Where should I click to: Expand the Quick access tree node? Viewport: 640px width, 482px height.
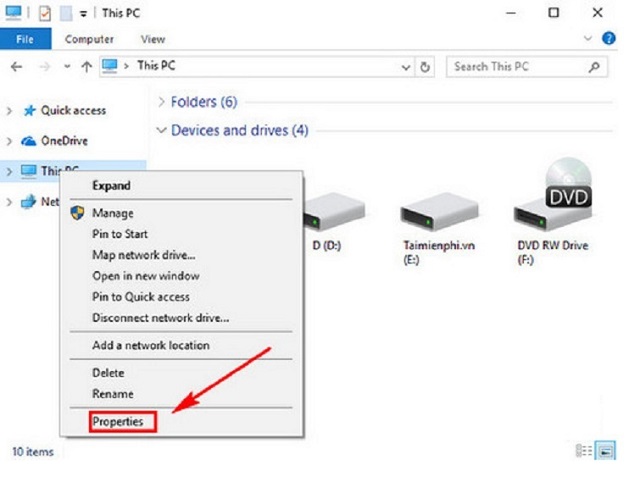(9, 111)
